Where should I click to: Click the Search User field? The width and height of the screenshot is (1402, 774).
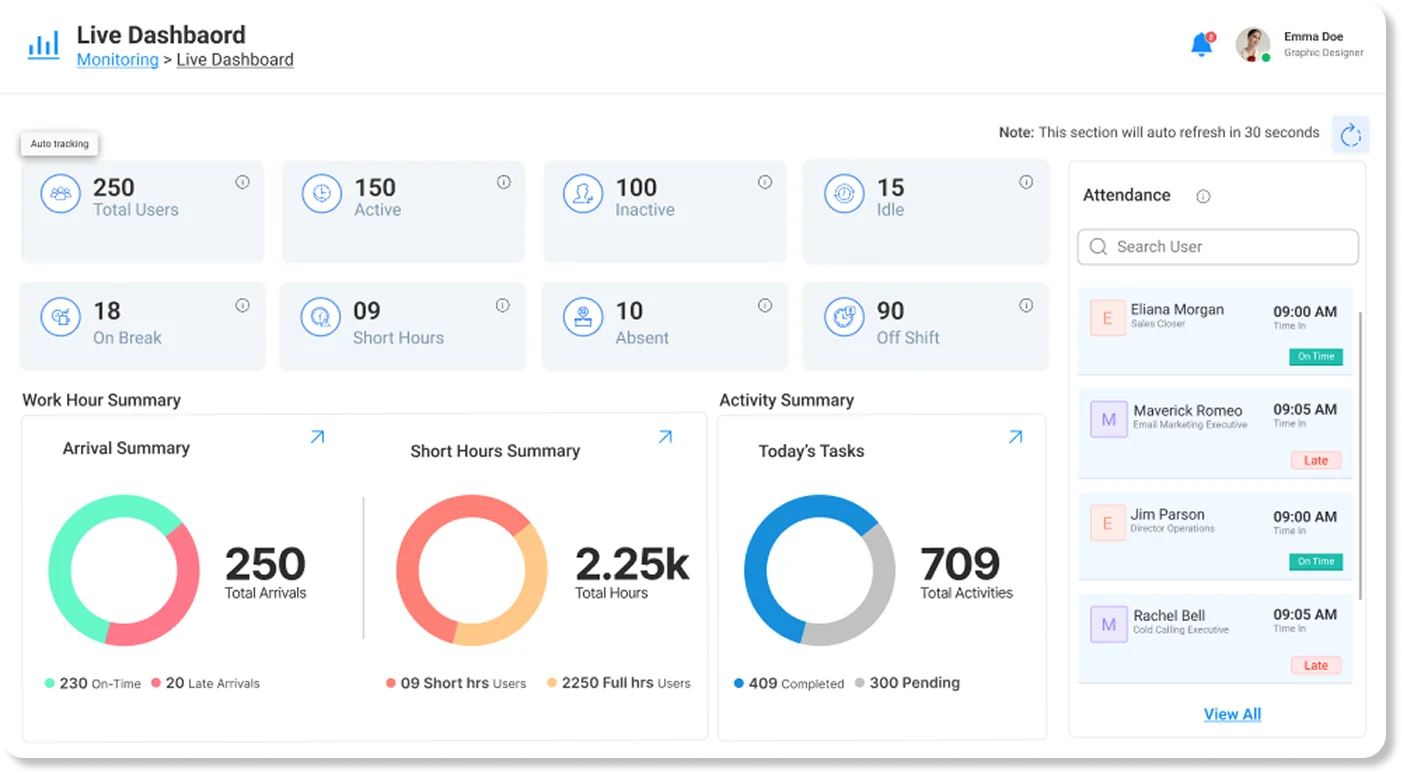click(1218, 247)
